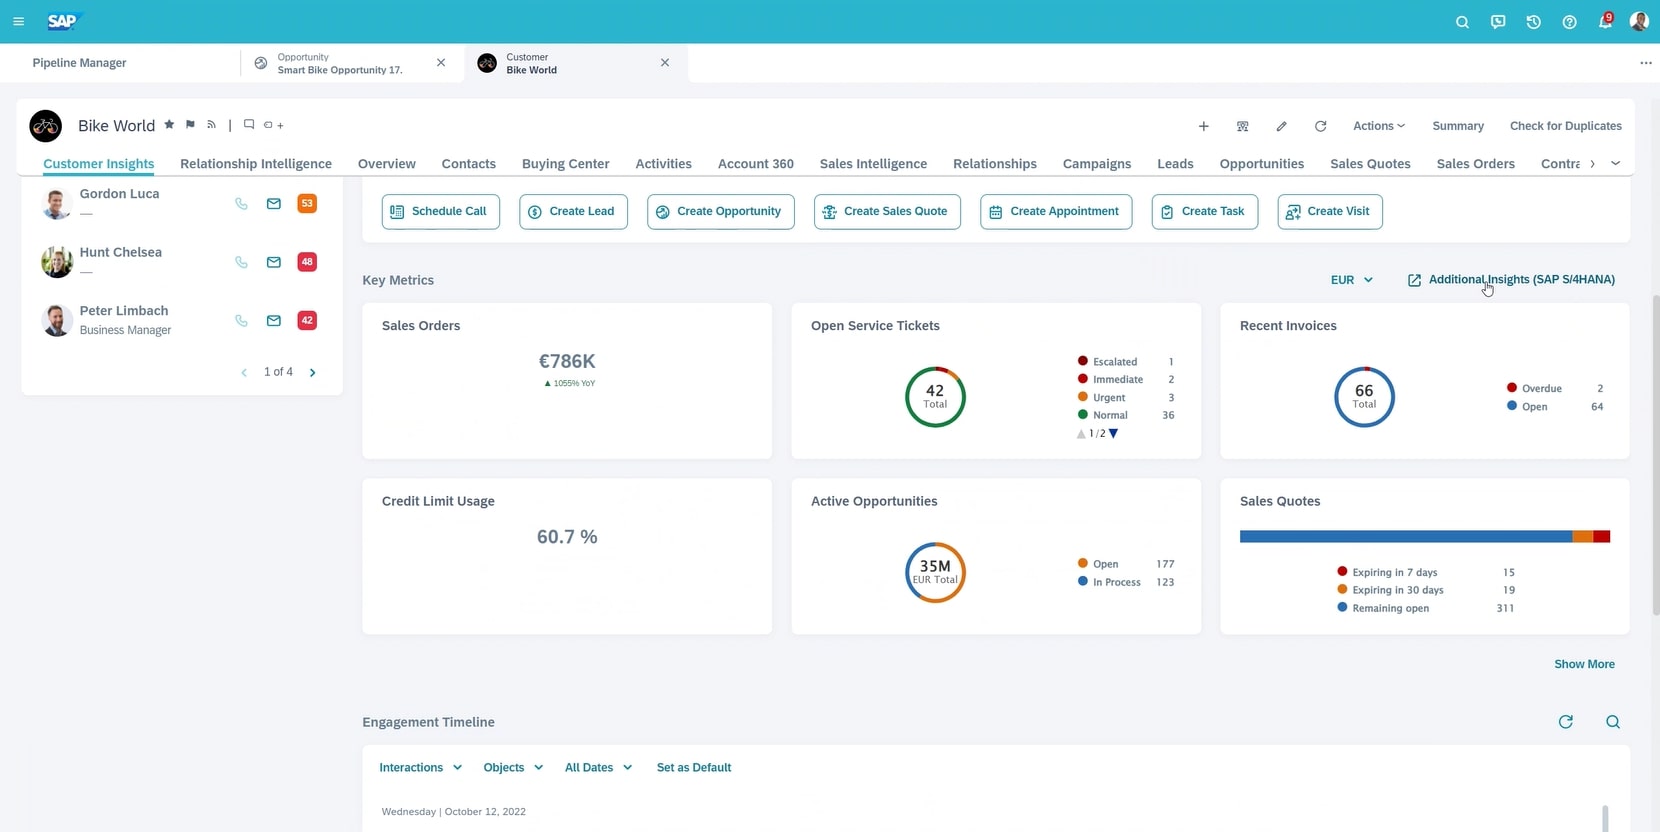Email Peter Limbach
This screenshot has width=1660, height=832.
(x=274, y=321)
